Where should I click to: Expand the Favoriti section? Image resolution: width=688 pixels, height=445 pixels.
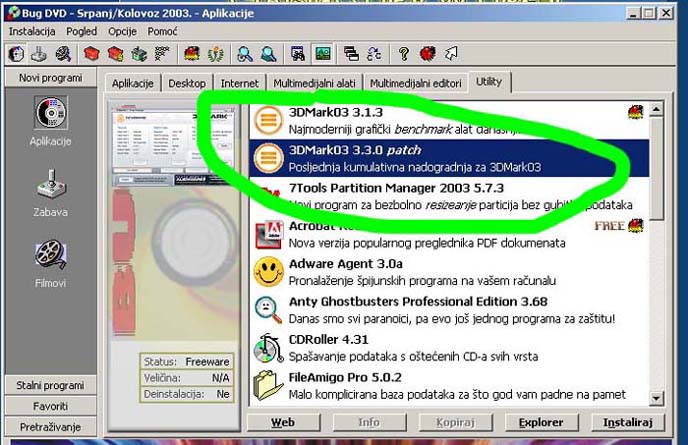50,406
